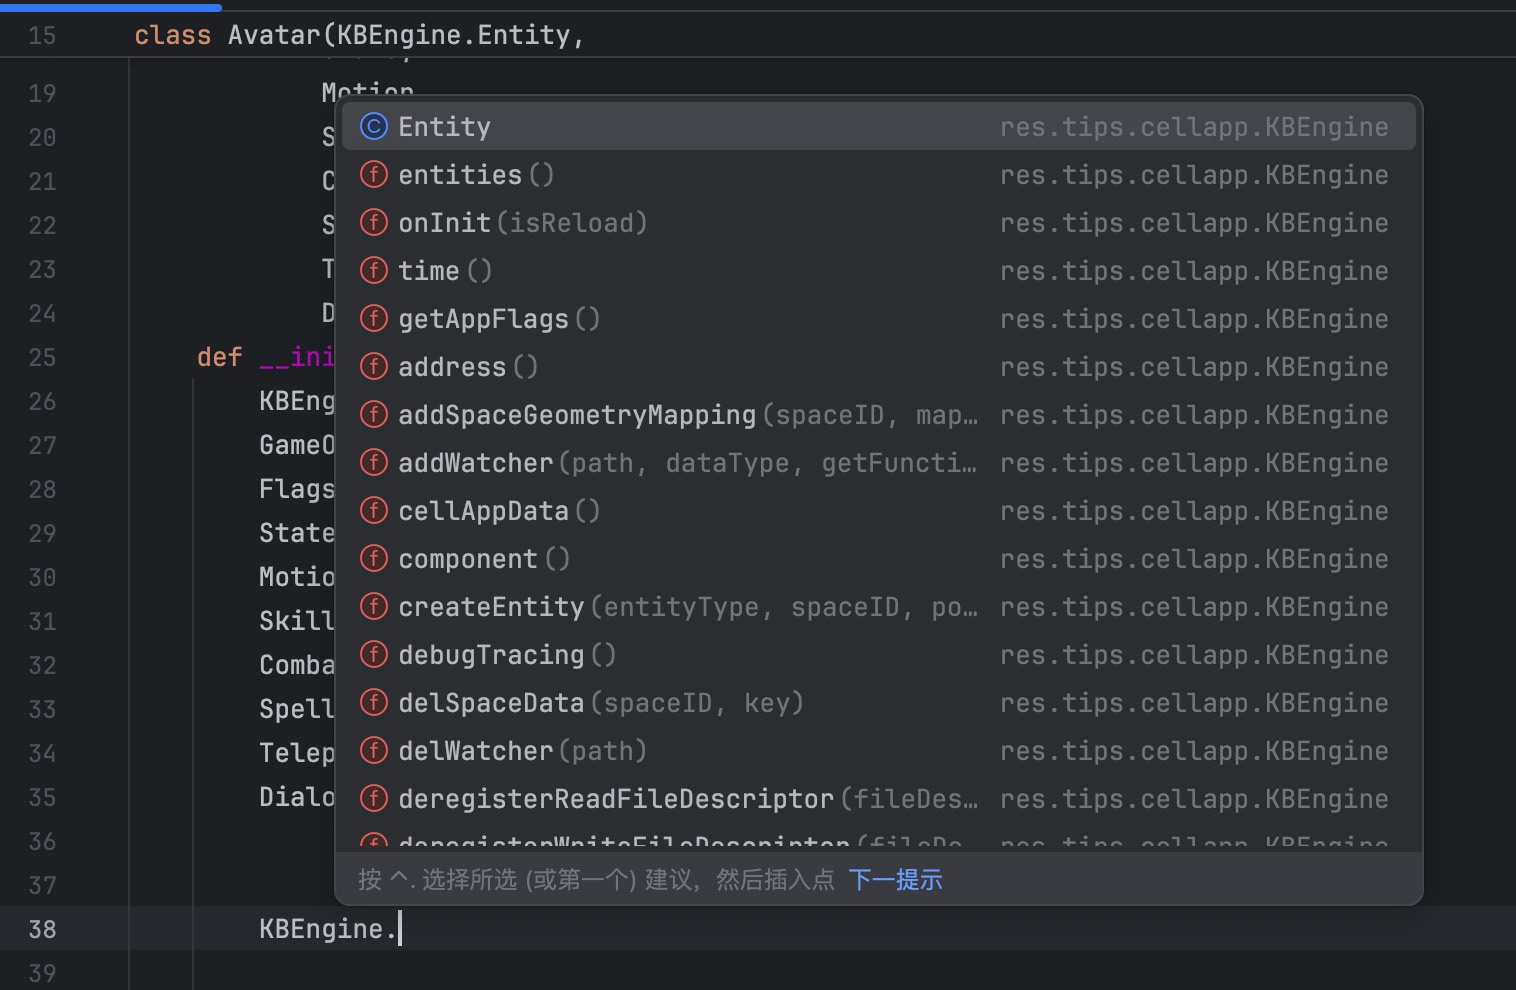Image resolution: width=1516 pixels, height=990 pixels.
Task: Click the function icon next to time()
Action: tap(373, 271)
